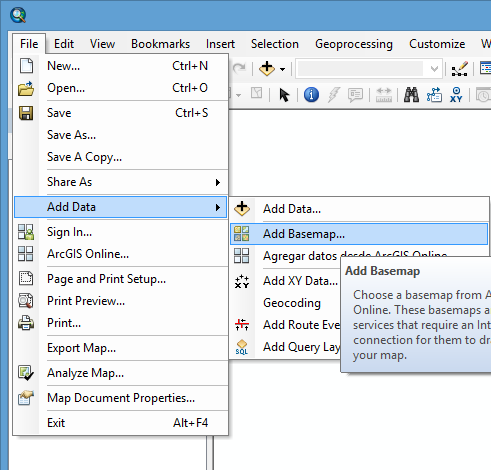Open the Time Slider window icon

pos(483,95)
